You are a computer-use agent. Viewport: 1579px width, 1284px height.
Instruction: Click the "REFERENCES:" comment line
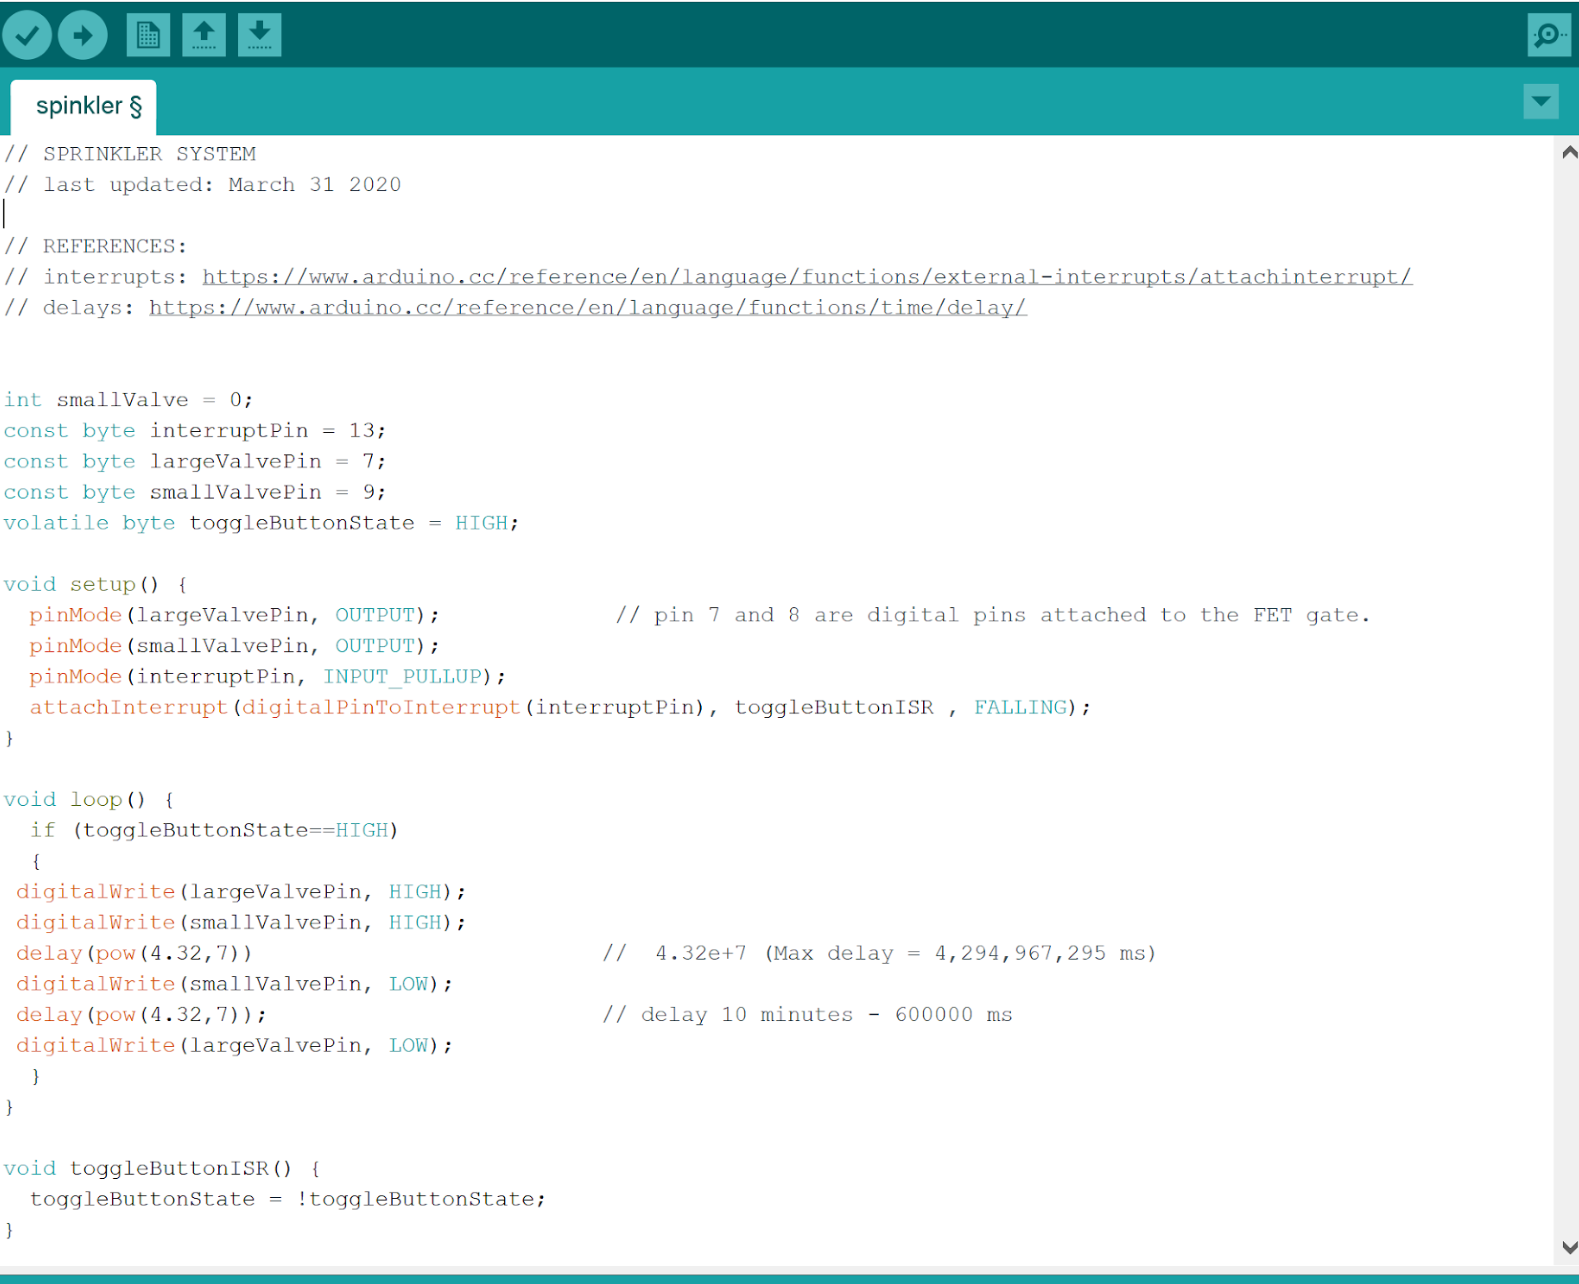tap(95, 246)
